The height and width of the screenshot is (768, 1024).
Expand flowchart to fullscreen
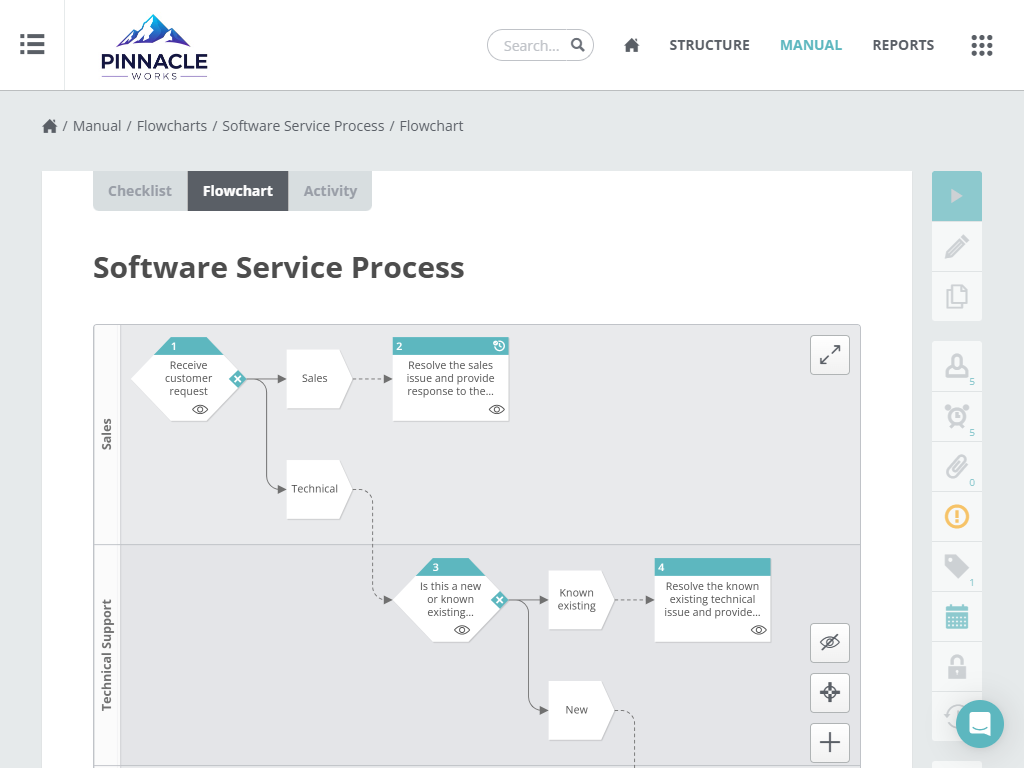[x=829, y=355]
